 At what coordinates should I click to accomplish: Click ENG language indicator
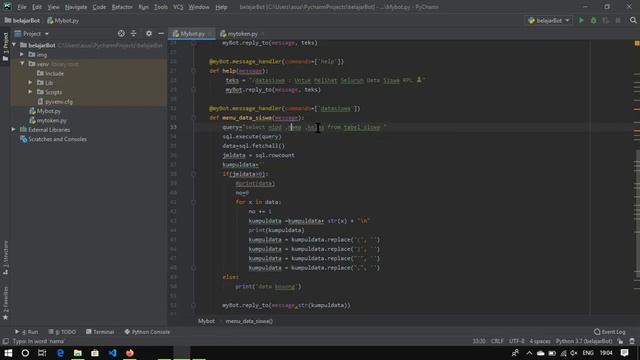click(588, 353)
